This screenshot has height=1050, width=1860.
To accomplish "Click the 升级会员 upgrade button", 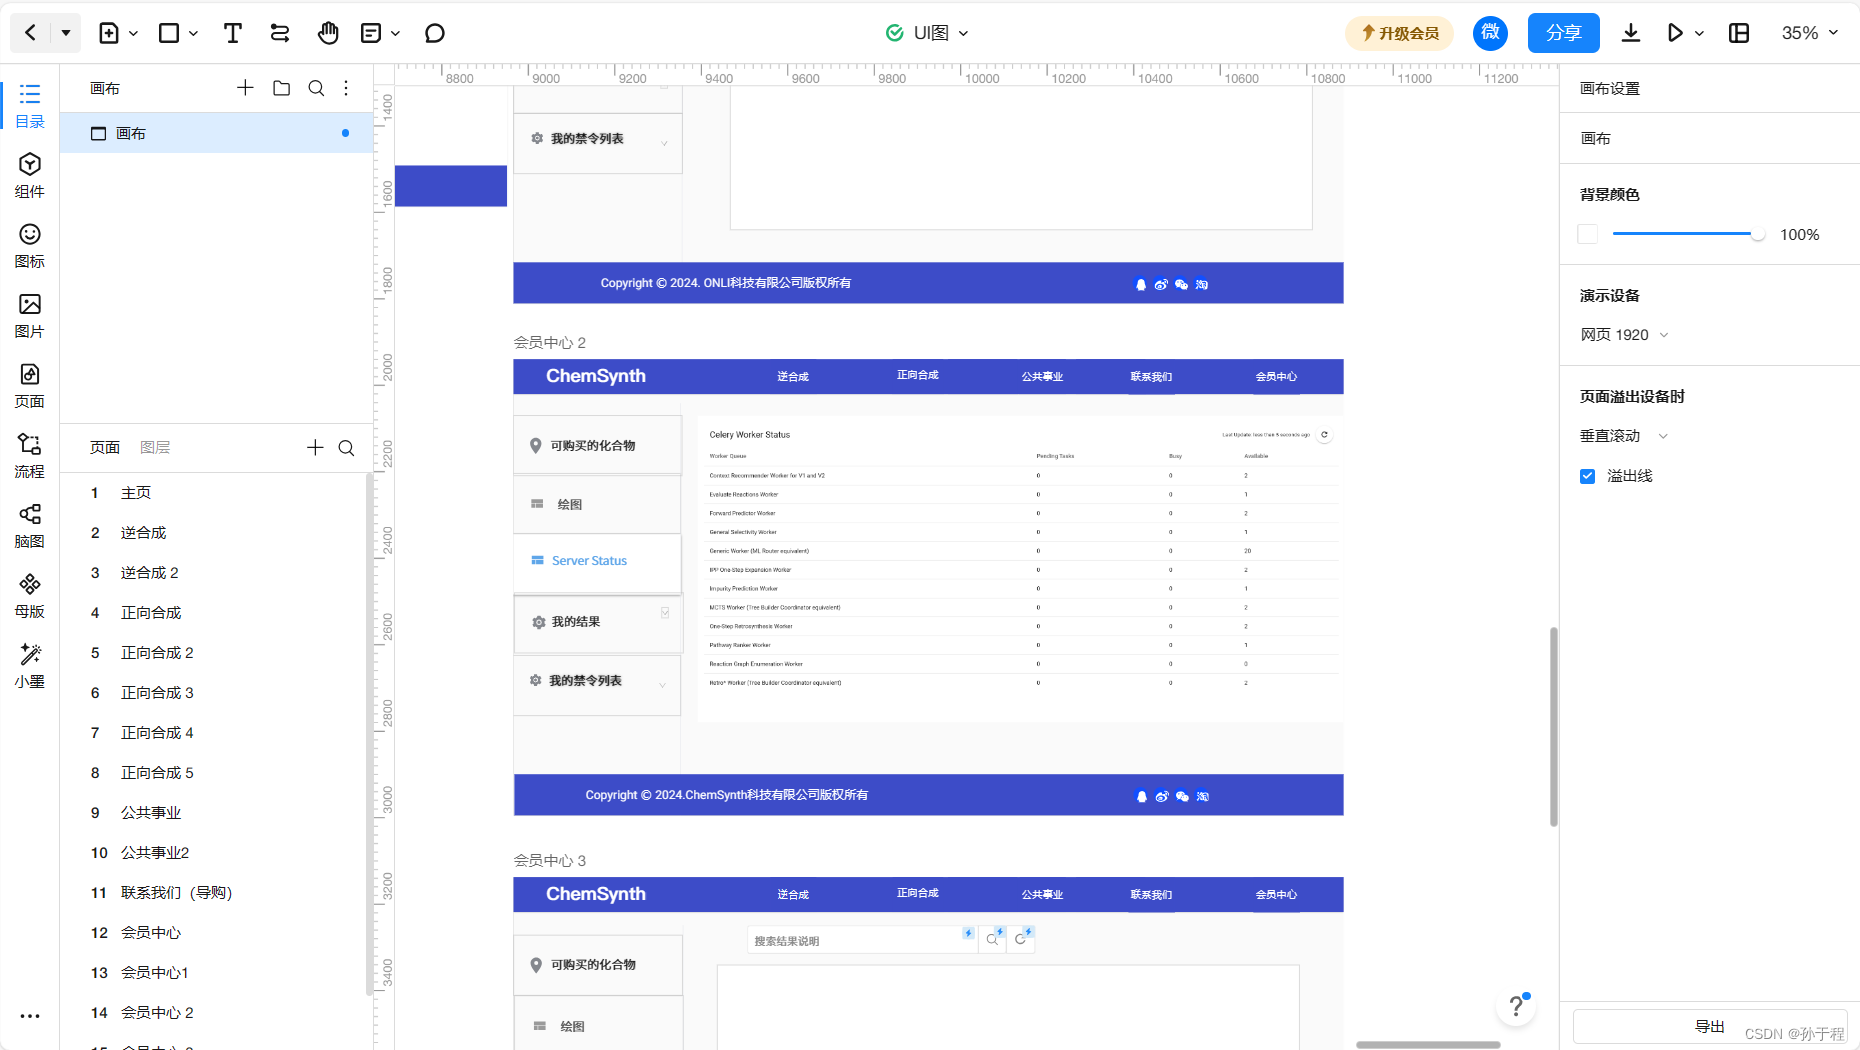I will coord(1399,33).
